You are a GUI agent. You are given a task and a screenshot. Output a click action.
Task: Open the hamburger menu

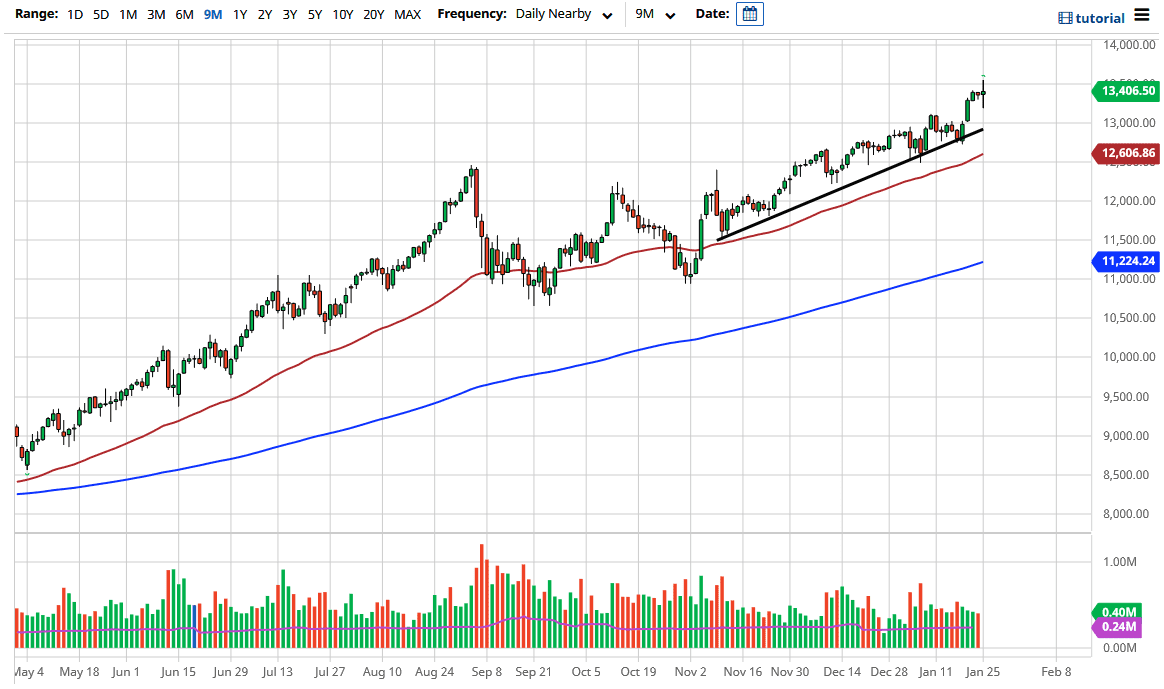coord(1144,16)
